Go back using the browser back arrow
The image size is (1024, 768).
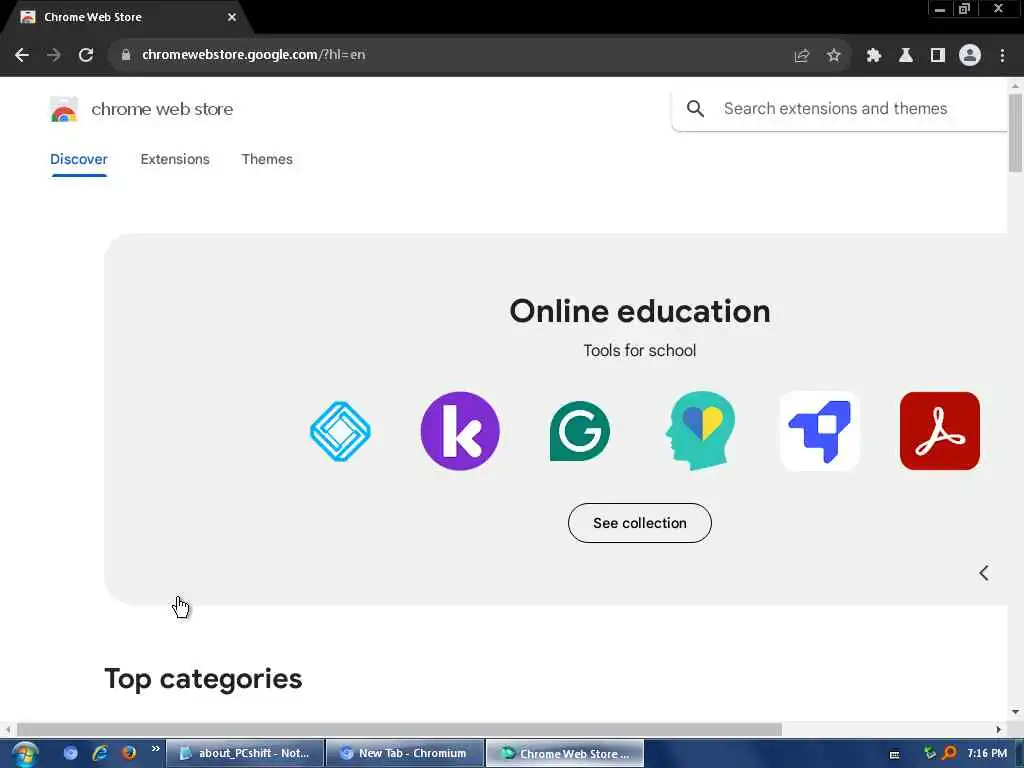(x=22, y=55)
